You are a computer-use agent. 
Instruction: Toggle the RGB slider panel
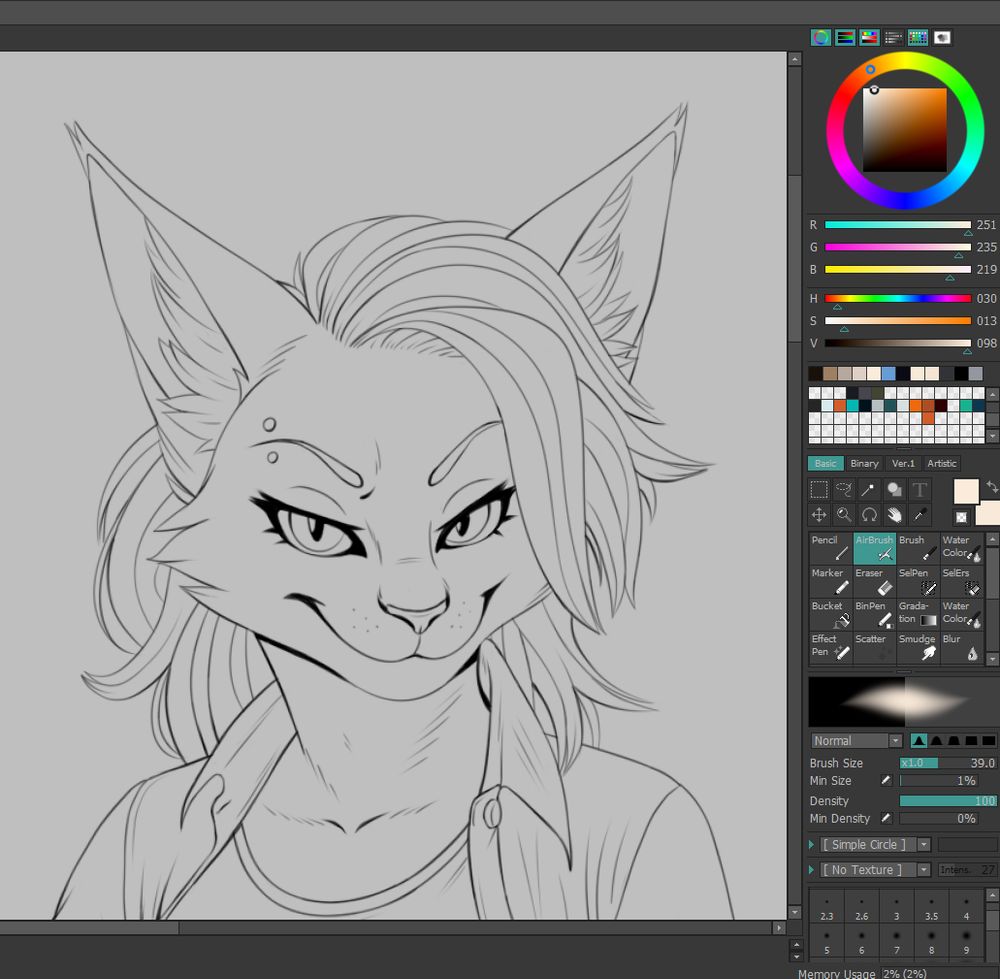pyautogui.click(x=845, y=38)
